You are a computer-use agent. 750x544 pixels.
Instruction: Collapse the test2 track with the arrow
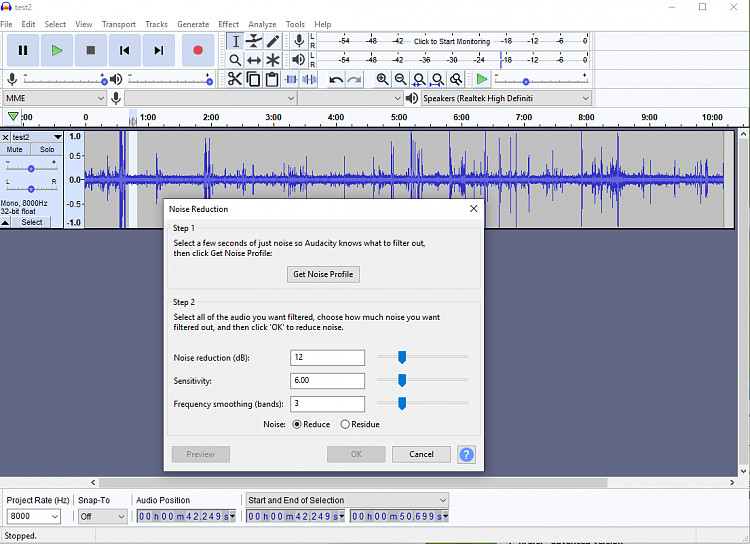click(5, 222)
